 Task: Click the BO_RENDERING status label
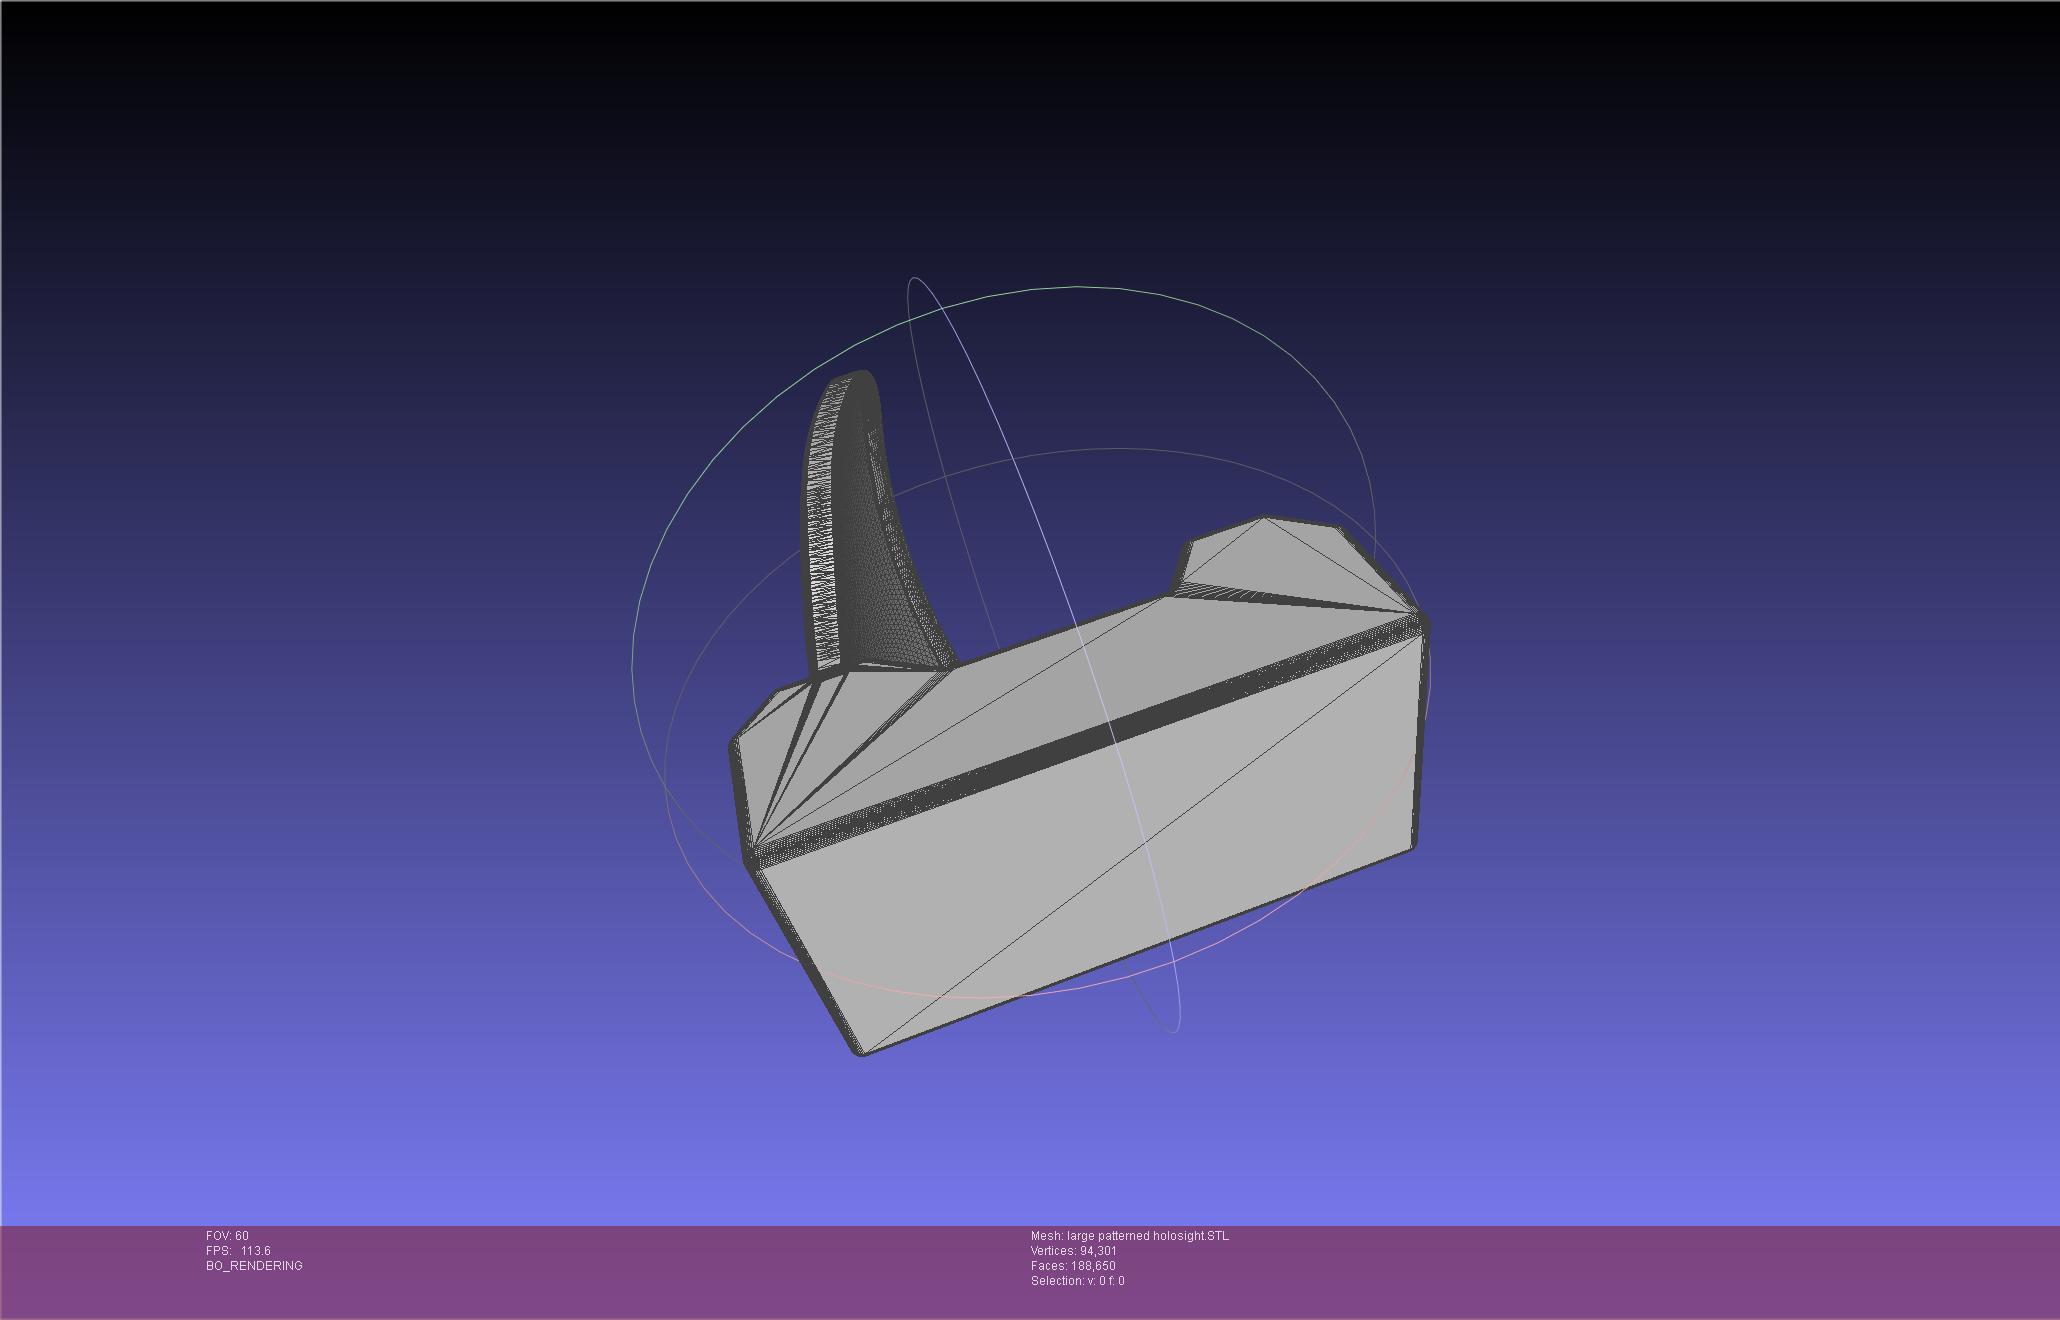coord(254,1266)
